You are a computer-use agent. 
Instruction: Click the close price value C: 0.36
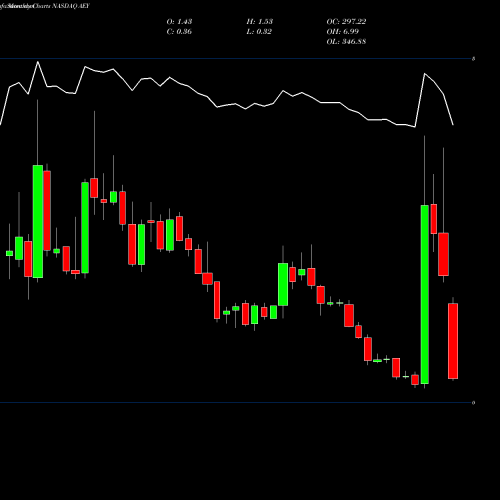click(179, 32)
